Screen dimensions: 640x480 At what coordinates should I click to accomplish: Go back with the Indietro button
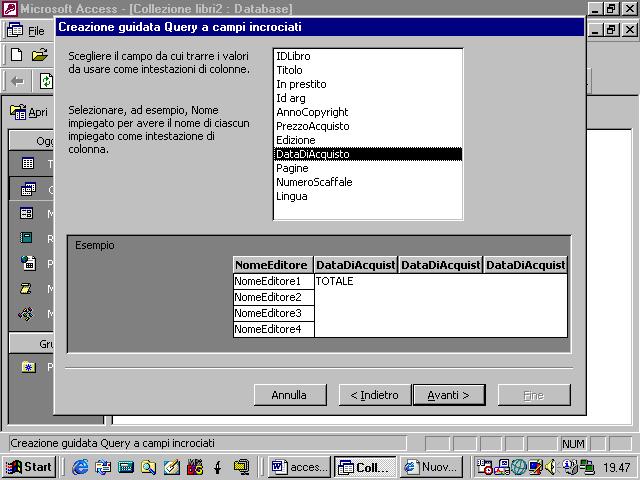pos(375,395)
